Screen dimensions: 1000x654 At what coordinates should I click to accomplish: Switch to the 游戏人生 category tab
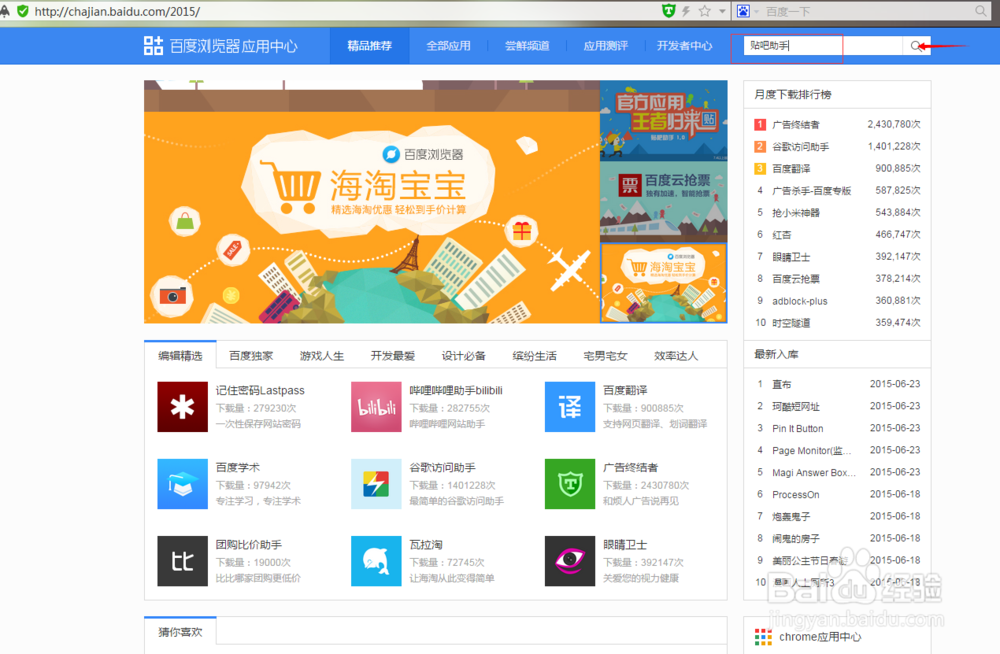[x=322, y=355]
